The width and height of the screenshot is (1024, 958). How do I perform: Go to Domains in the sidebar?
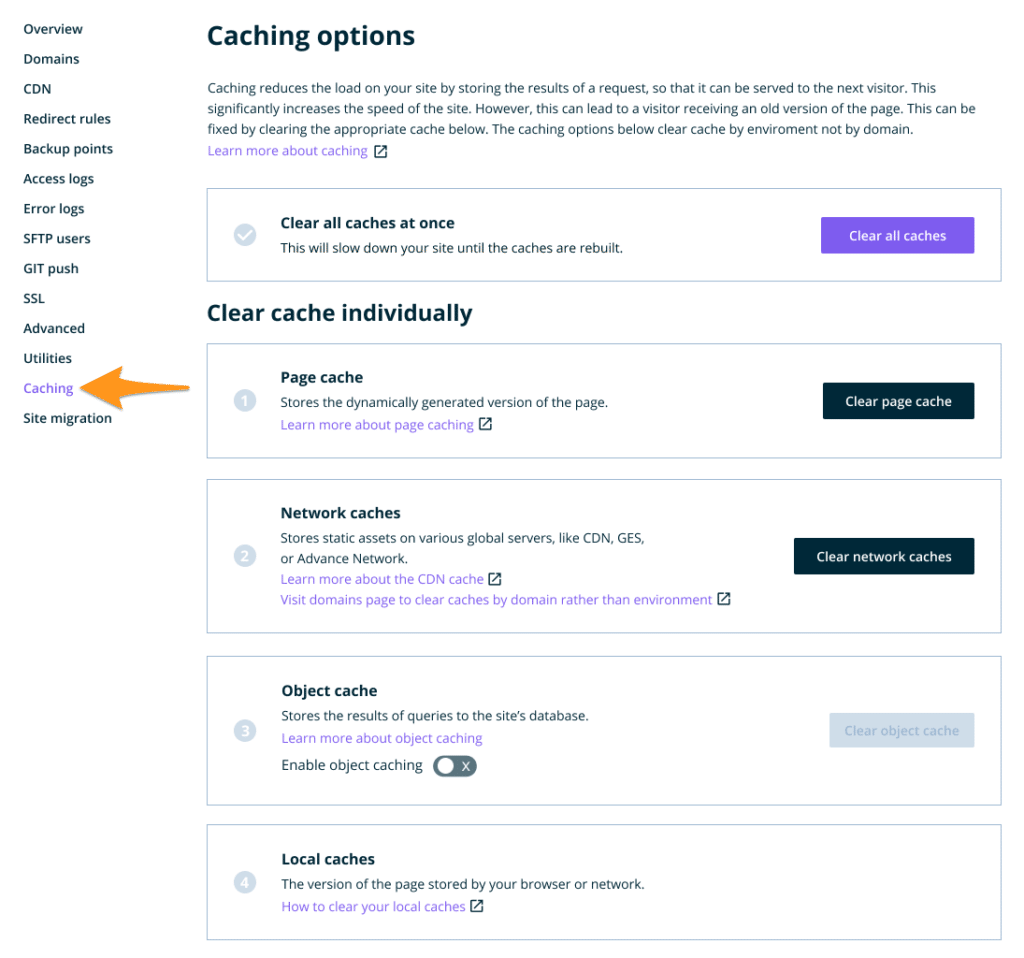tap(51, 59)
